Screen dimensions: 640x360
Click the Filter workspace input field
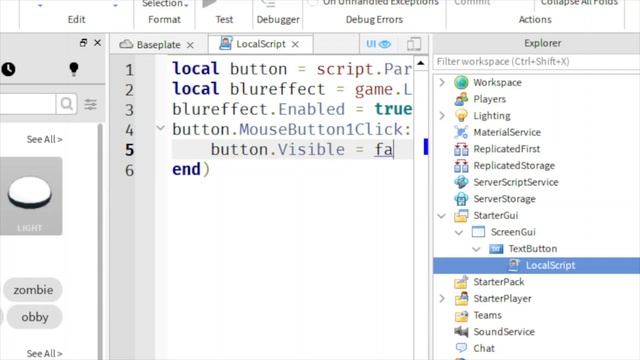pyautogui.click(x=536, y=62)
